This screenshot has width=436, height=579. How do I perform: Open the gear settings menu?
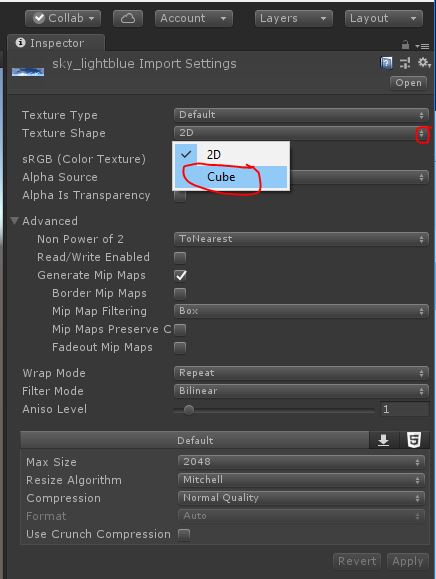point(424,63)
